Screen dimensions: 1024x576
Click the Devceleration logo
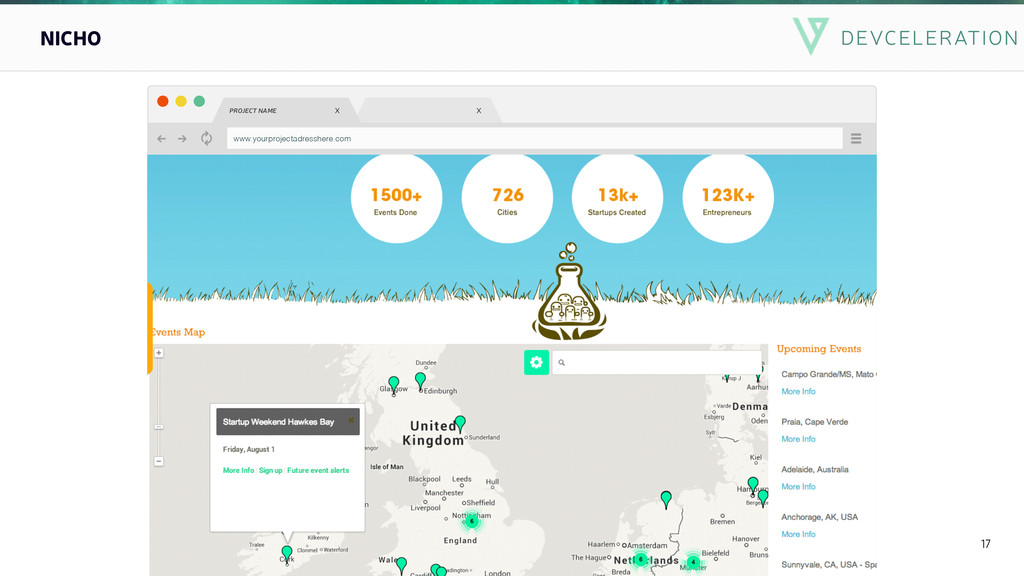click(905, 37)
